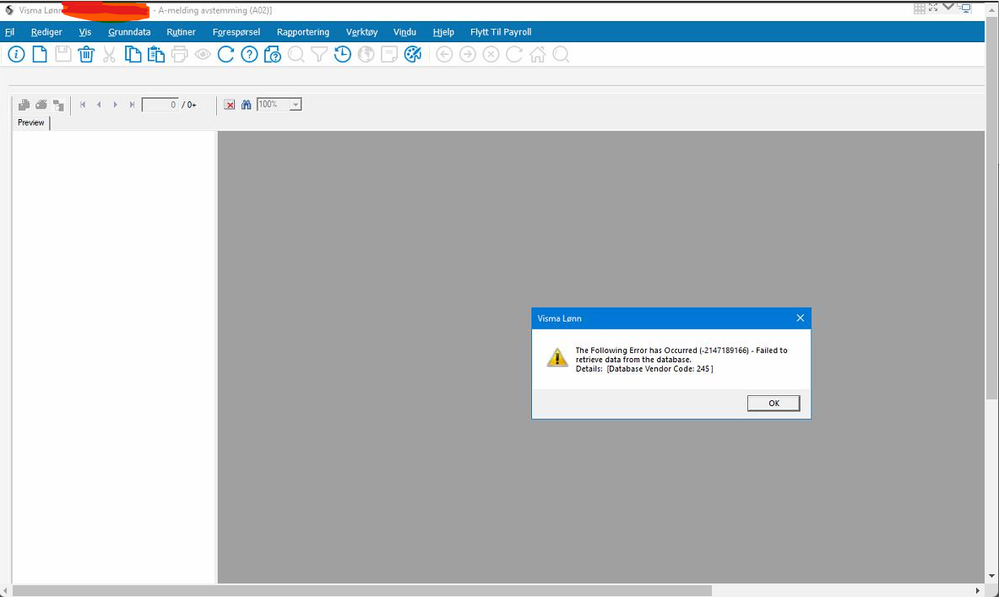Click the copy documents icon
The height and width of the screenshot is (597, 999).
coord(133,55)
